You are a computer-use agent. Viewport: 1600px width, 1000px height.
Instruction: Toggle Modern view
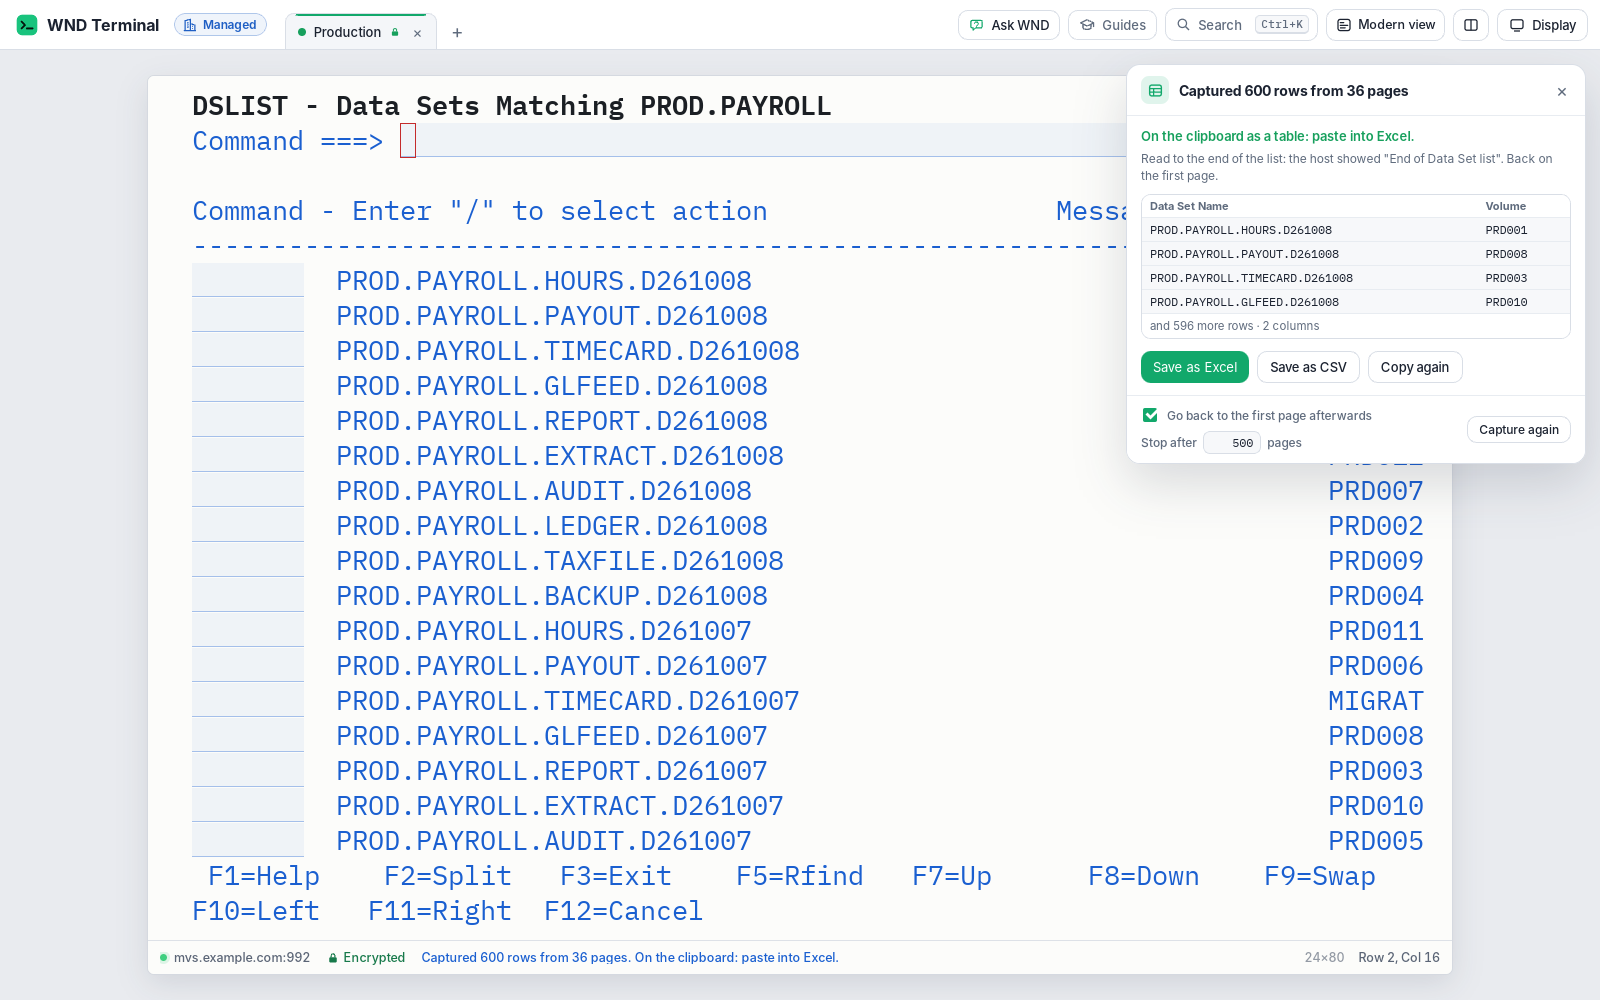pos(1385,25)
